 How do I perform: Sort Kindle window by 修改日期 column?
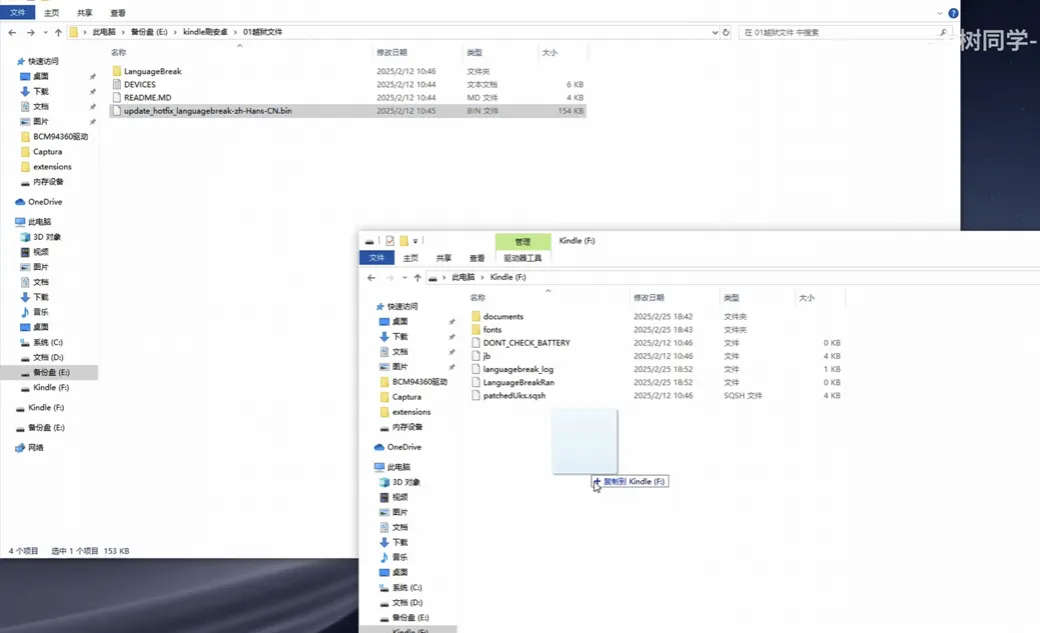[649, 298]
